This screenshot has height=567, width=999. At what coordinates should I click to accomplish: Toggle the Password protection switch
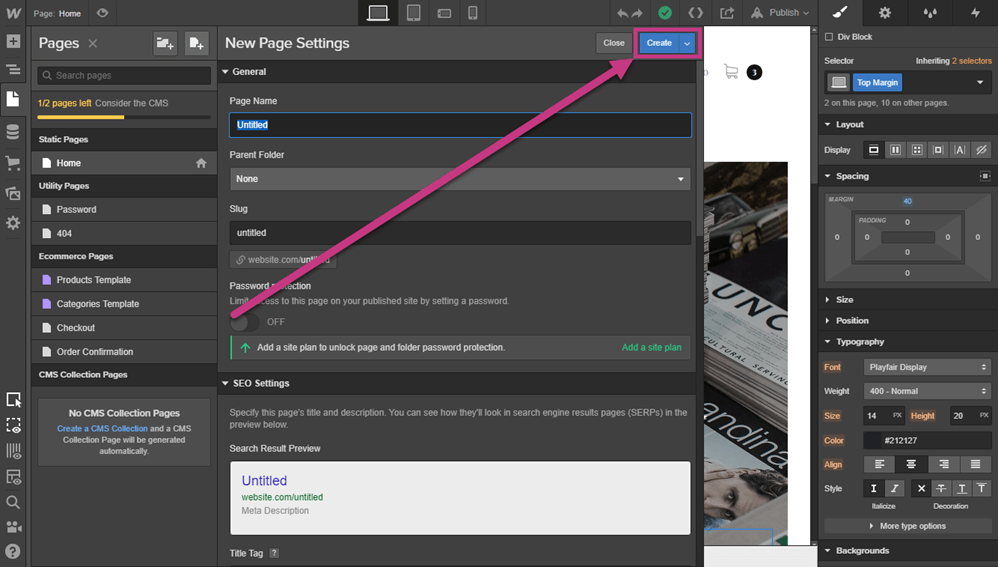pyautogui.click(x=245, y=322)
